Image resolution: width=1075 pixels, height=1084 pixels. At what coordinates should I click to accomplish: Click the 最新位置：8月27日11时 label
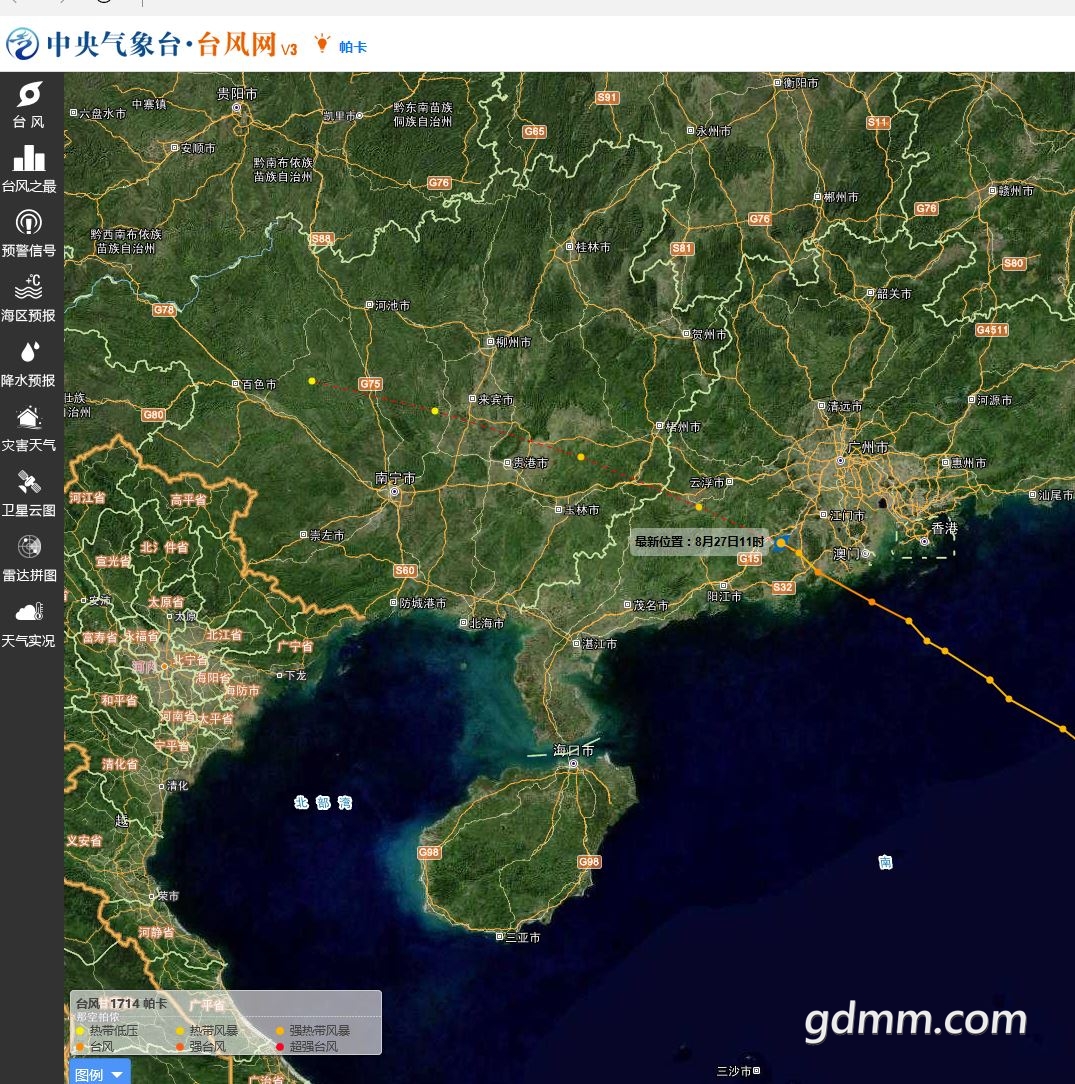(700, 541)
